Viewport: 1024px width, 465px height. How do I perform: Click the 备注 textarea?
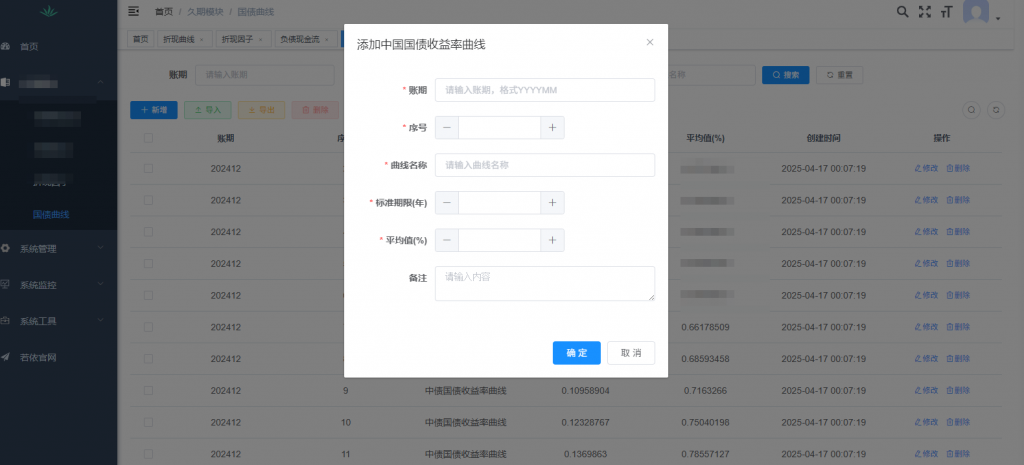[545, 283]
